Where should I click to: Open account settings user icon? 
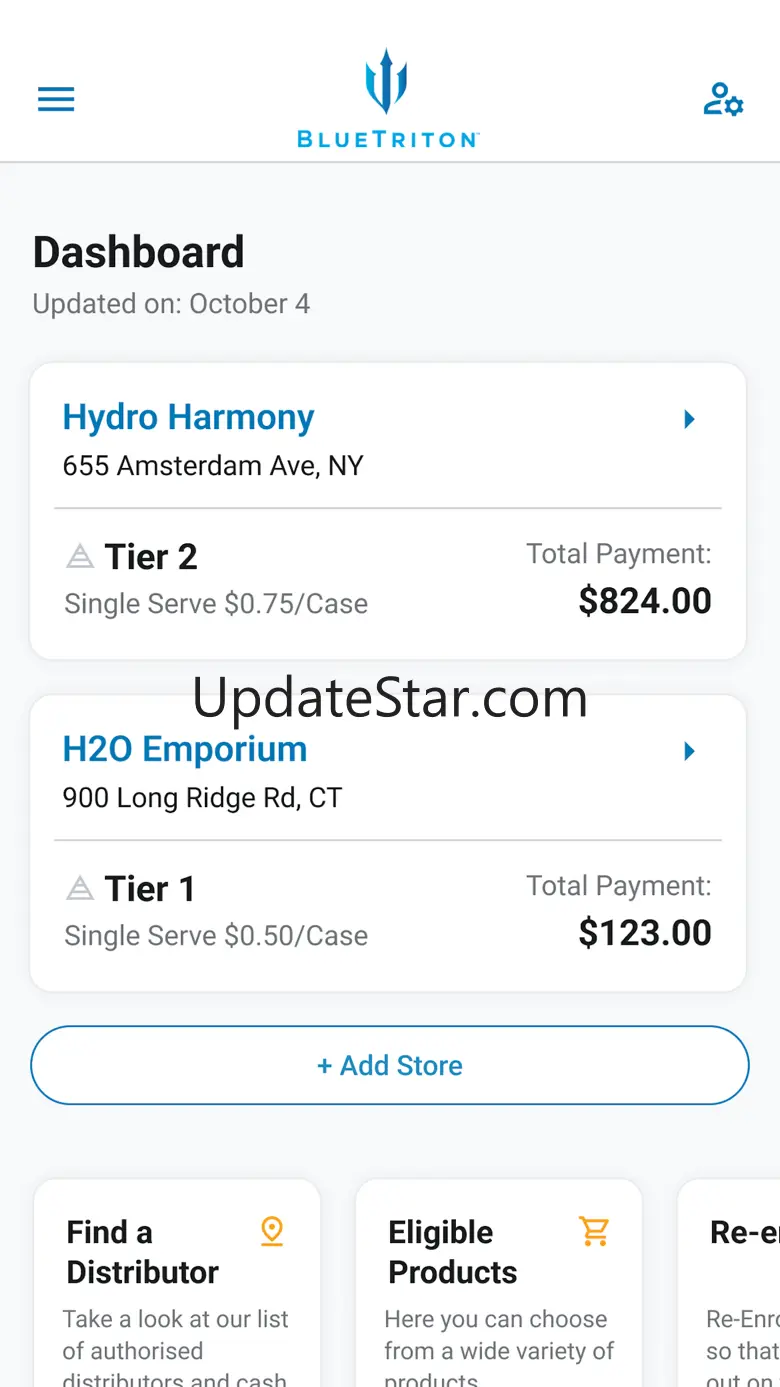tap(723, 99)
